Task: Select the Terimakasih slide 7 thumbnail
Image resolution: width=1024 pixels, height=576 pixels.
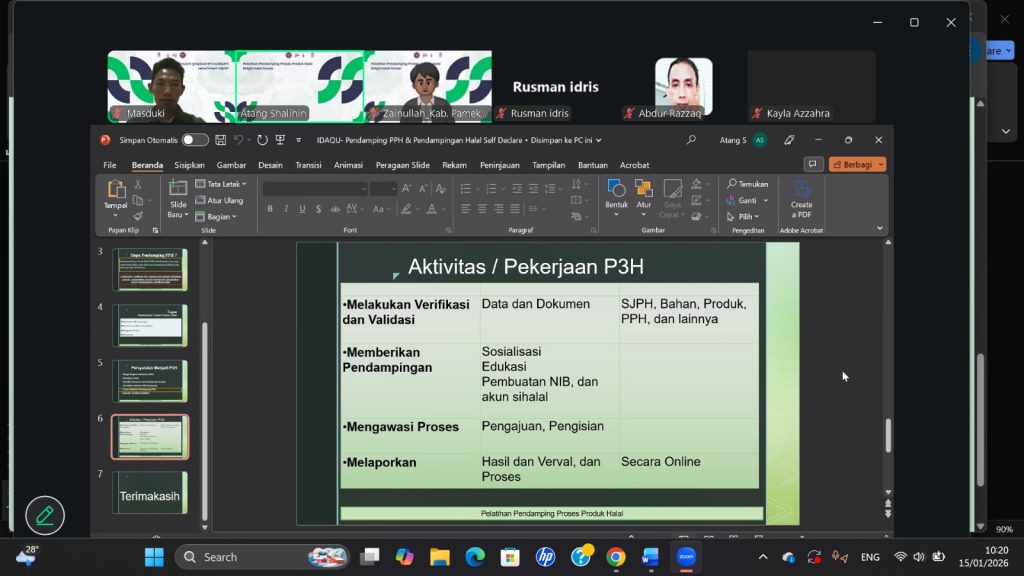Action: click(x=150, y=493)
